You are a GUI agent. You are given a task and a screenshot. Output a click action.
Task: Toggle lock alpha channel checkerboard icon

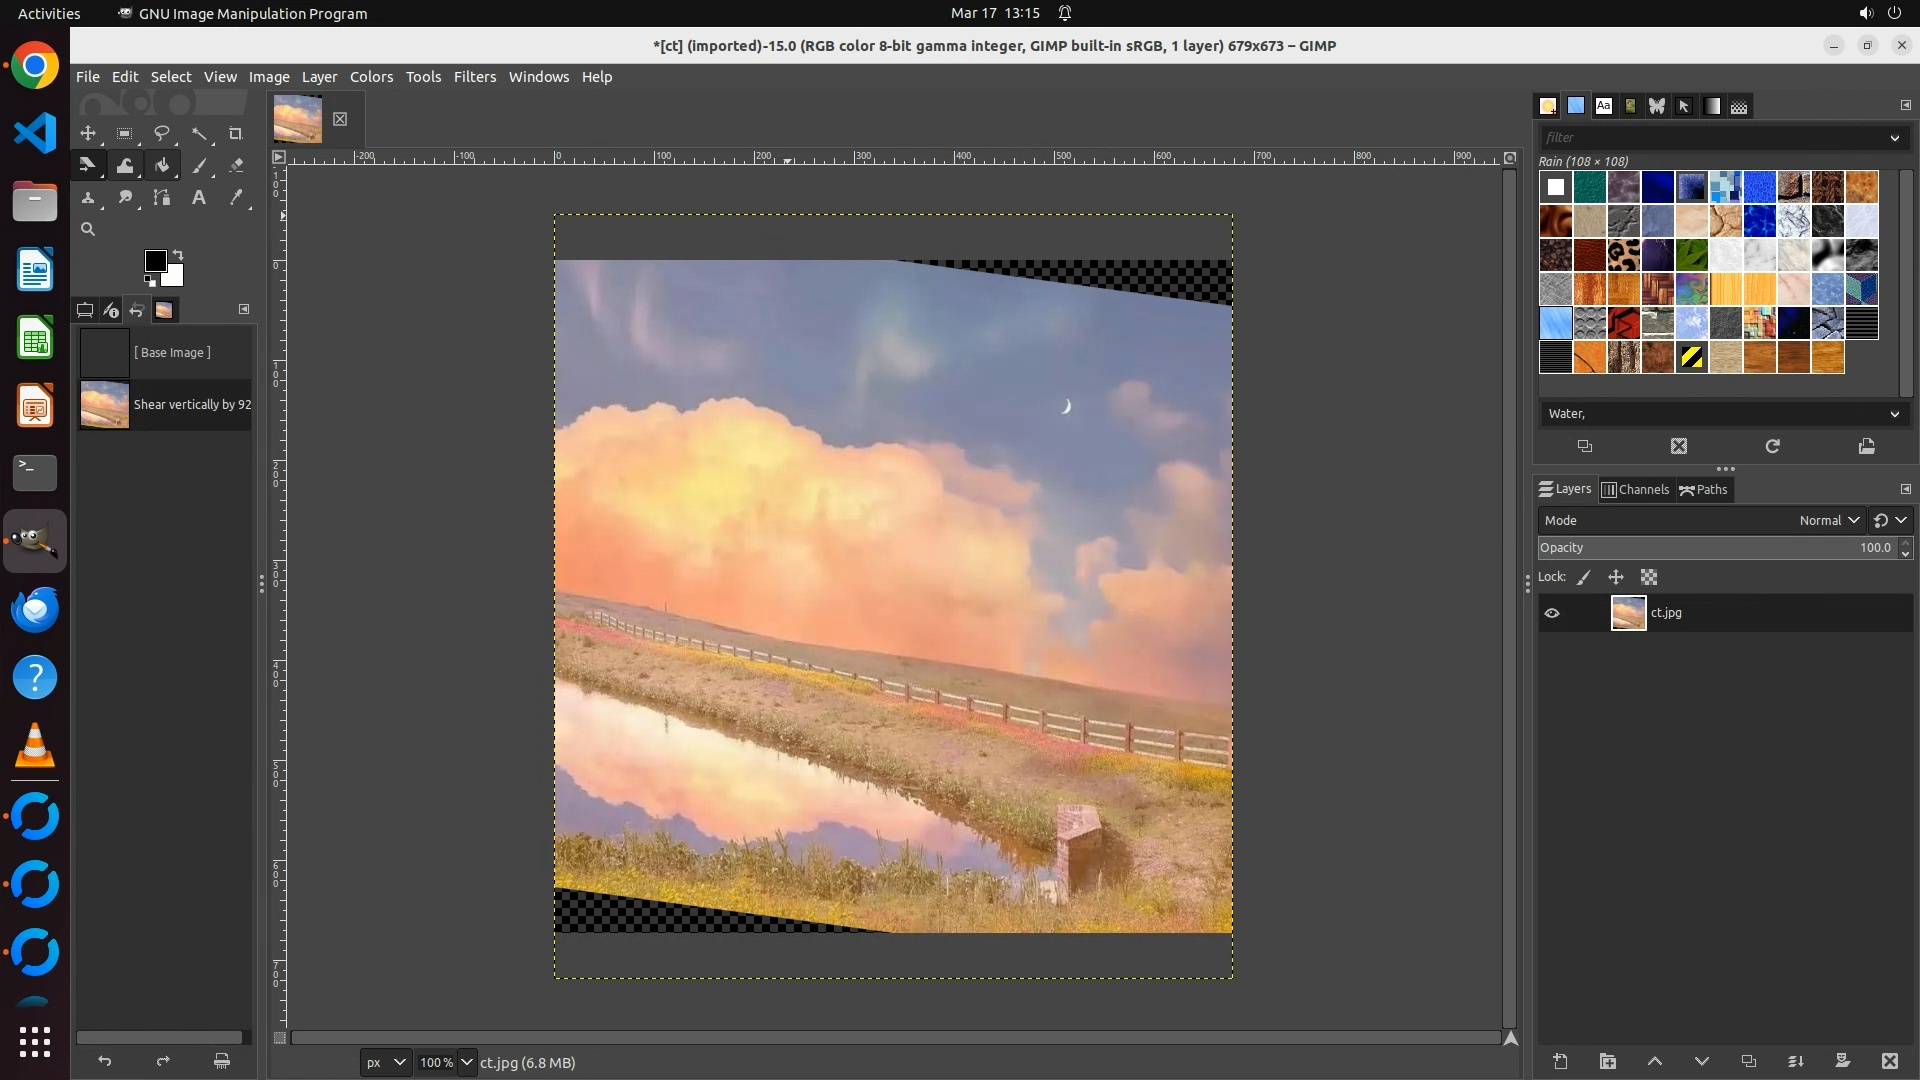1649,577
